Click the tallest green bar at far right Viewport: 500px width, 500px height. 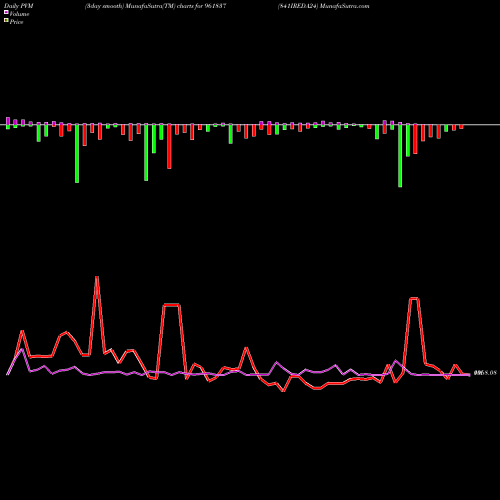click(x=400, y=156)
